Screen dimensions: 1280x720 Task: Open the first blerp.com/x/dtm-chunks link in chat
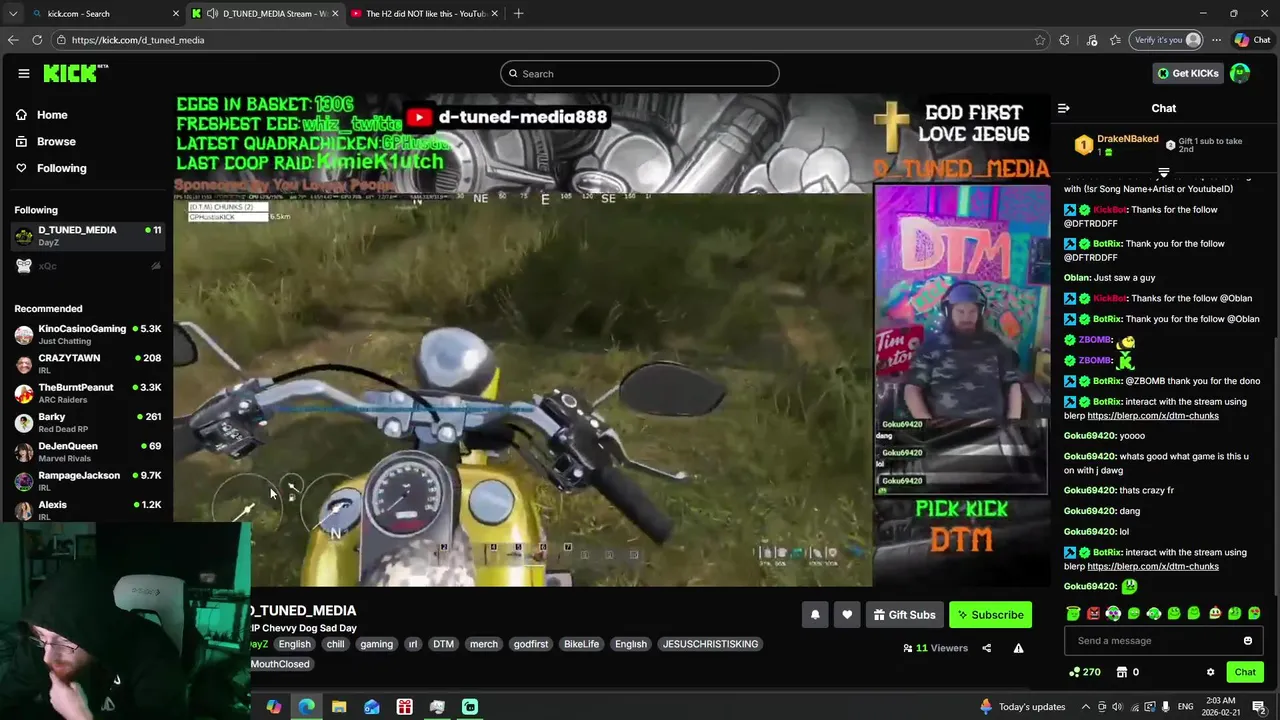(1152, 416)
